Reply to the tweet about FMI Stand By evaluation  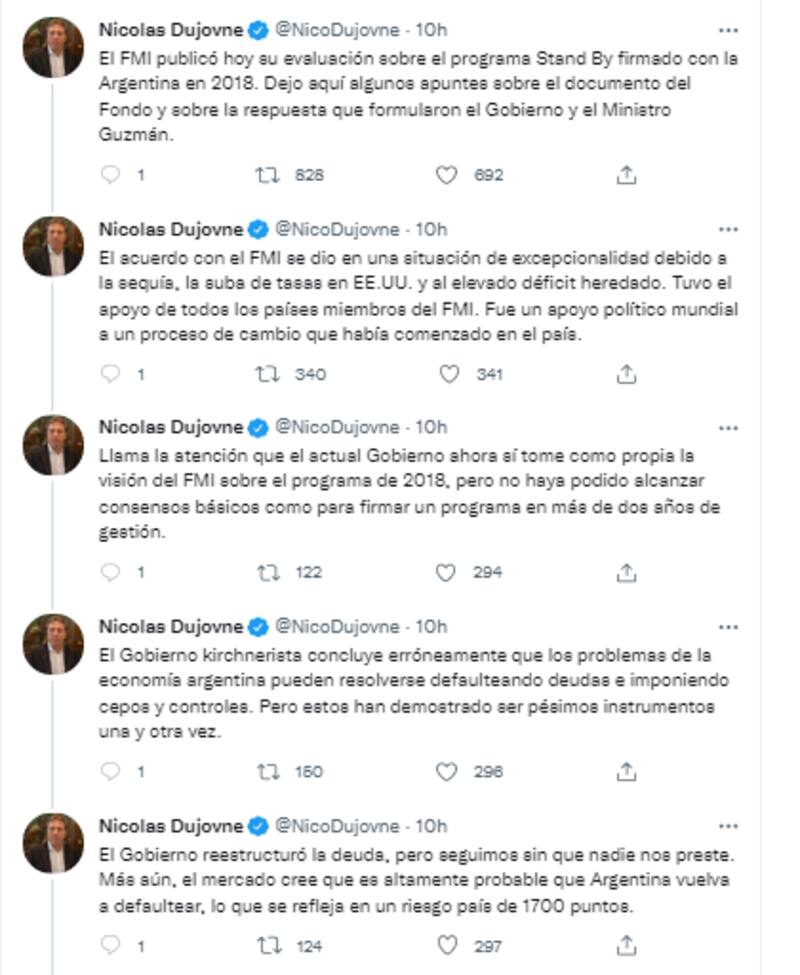click(x=112, y=175)
